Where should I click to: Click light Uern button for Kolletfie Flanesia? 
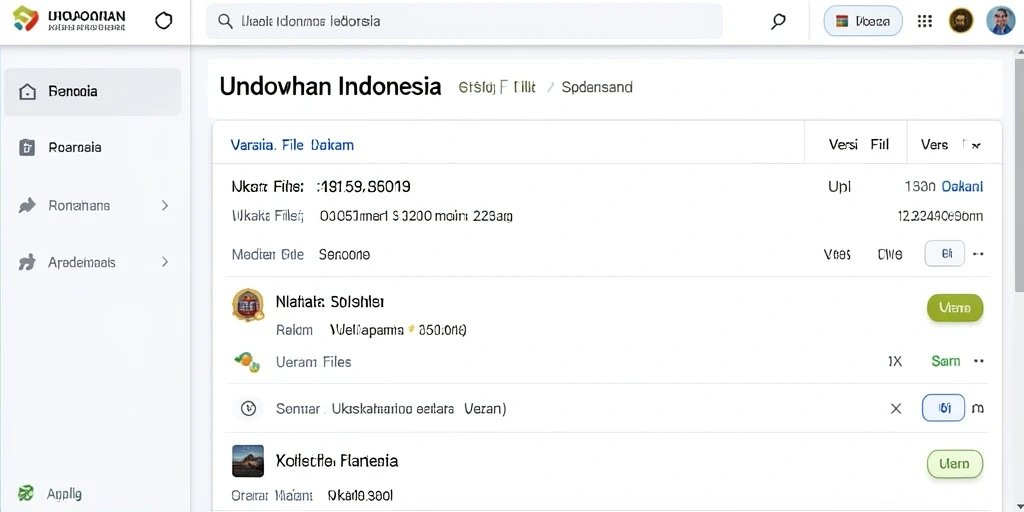coord(955,464)
